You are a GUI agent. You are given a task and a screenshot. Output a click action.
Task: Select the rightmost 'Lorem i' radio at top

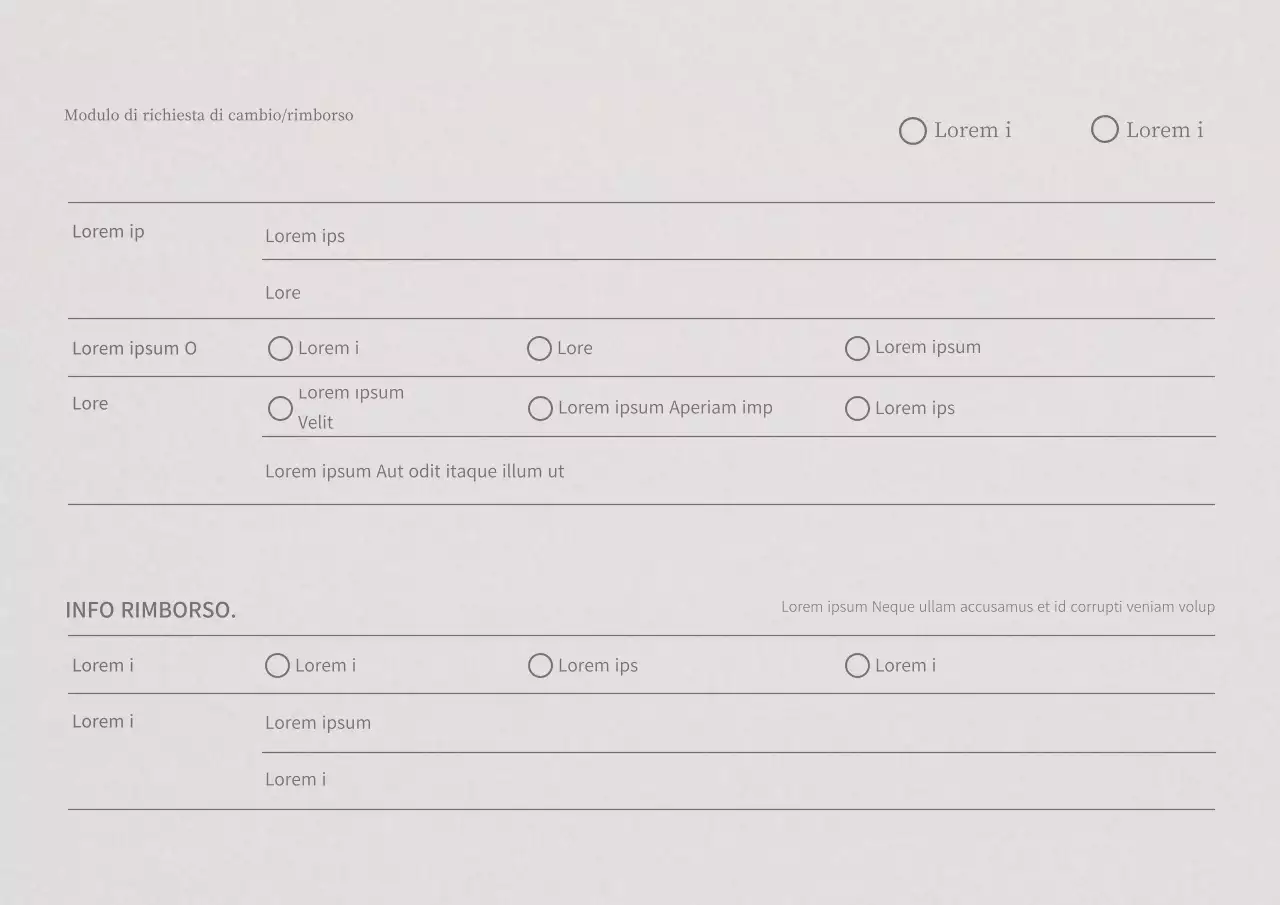click(x=1104, y=130)
